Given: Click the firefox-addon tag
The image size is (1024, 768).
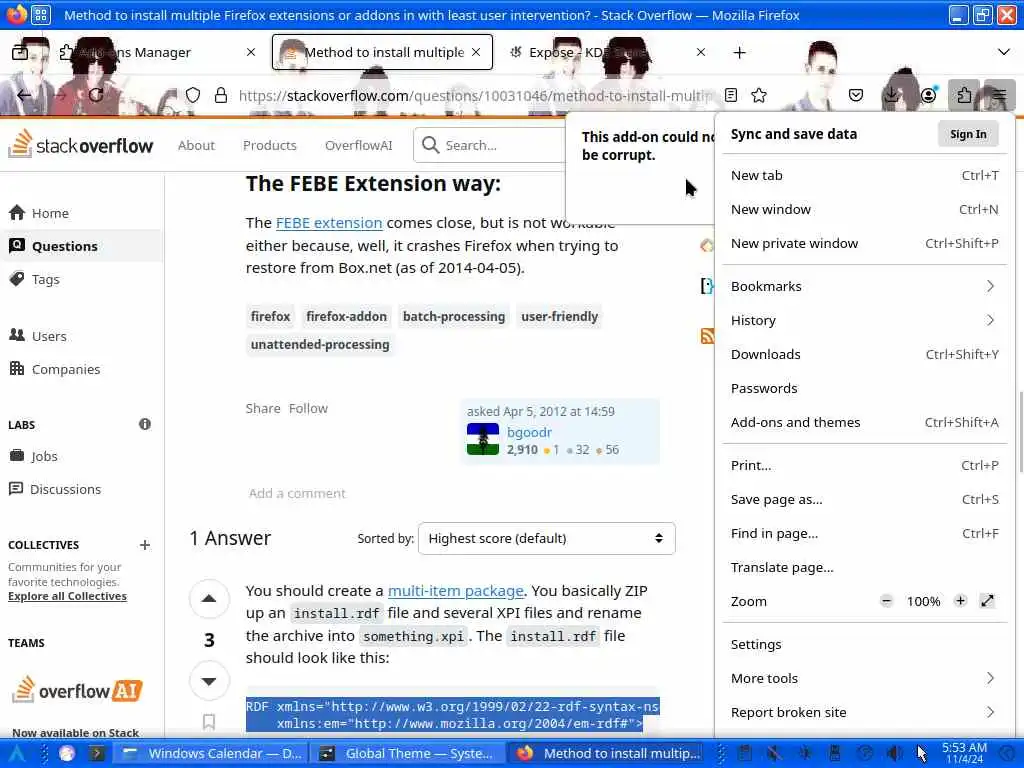Looking at the screenshot, I should 346,316.
